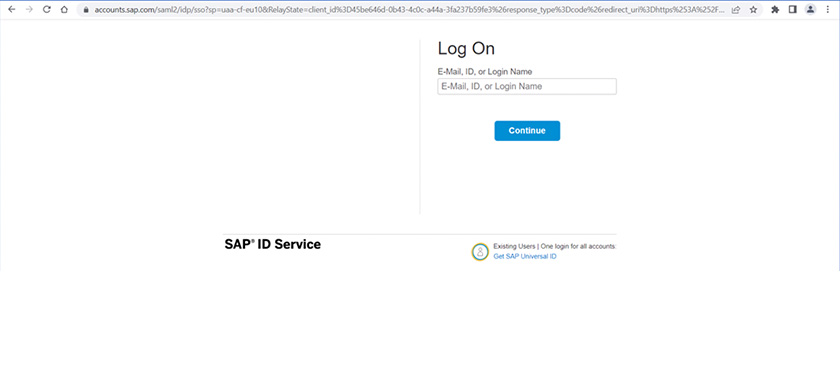
Task: Click the SAP ID Service logo
Action: point(273,244)
